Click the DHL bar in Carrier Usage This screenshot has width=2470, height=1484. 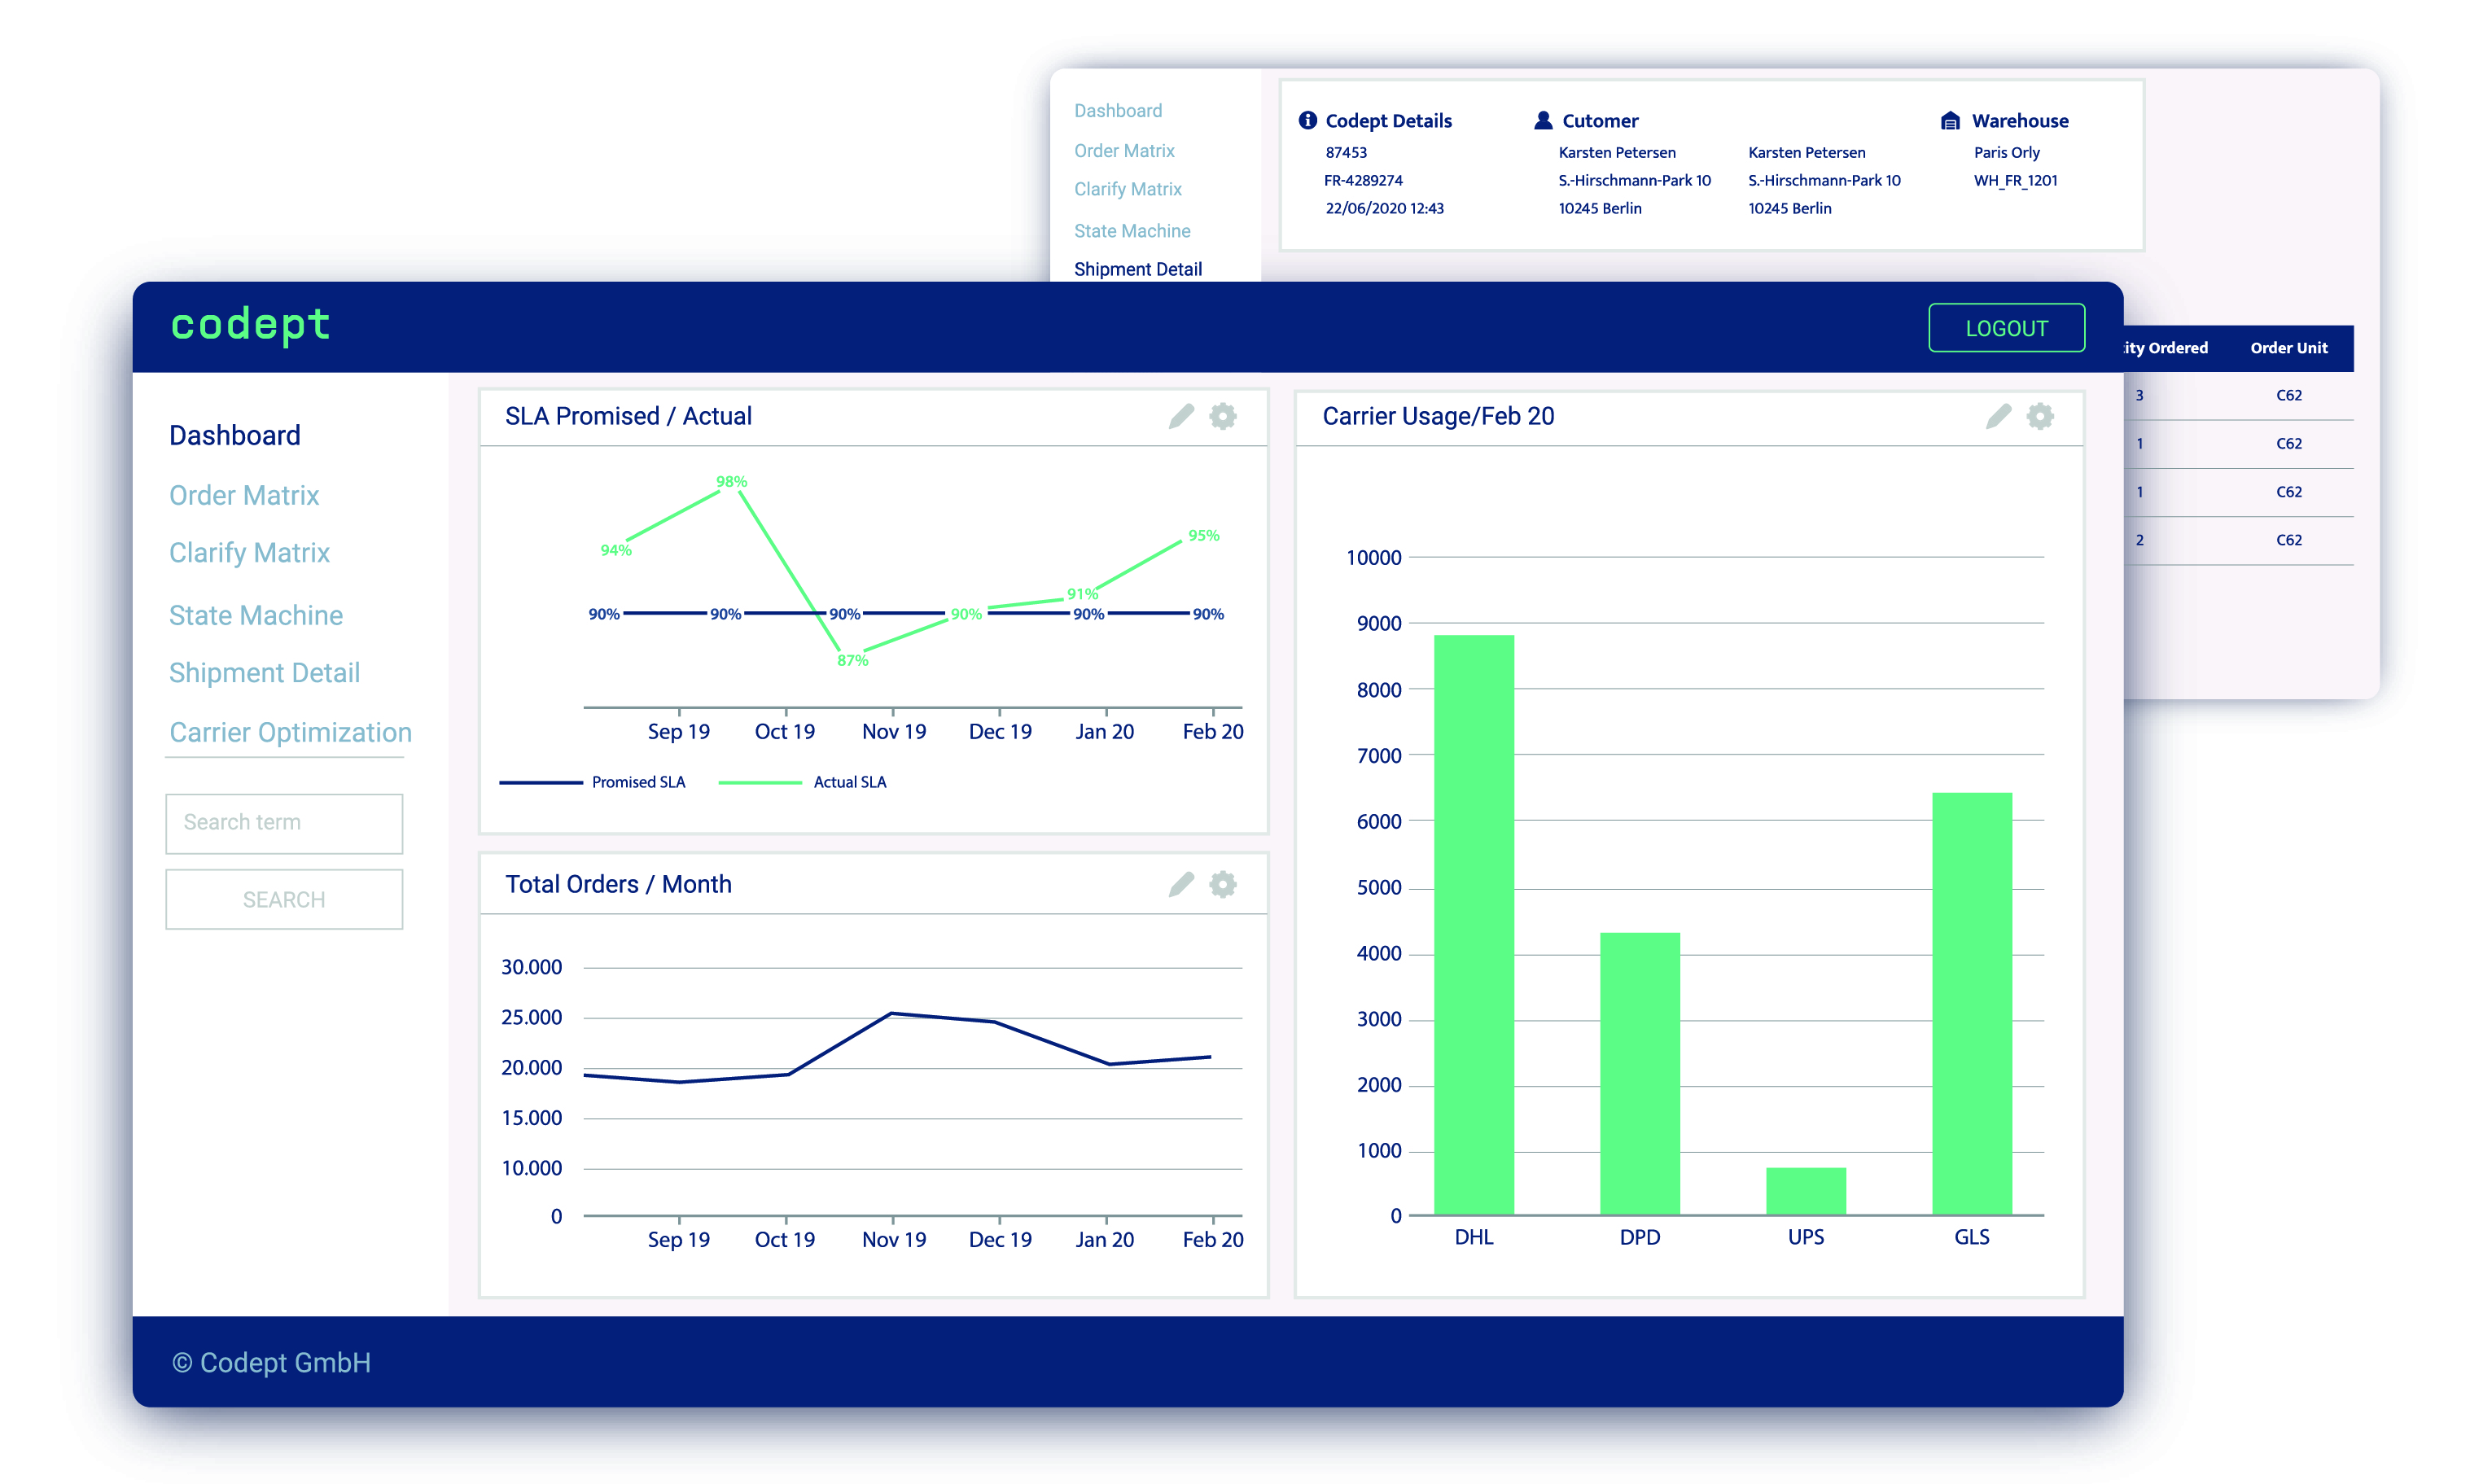[x=1474, y=925]
